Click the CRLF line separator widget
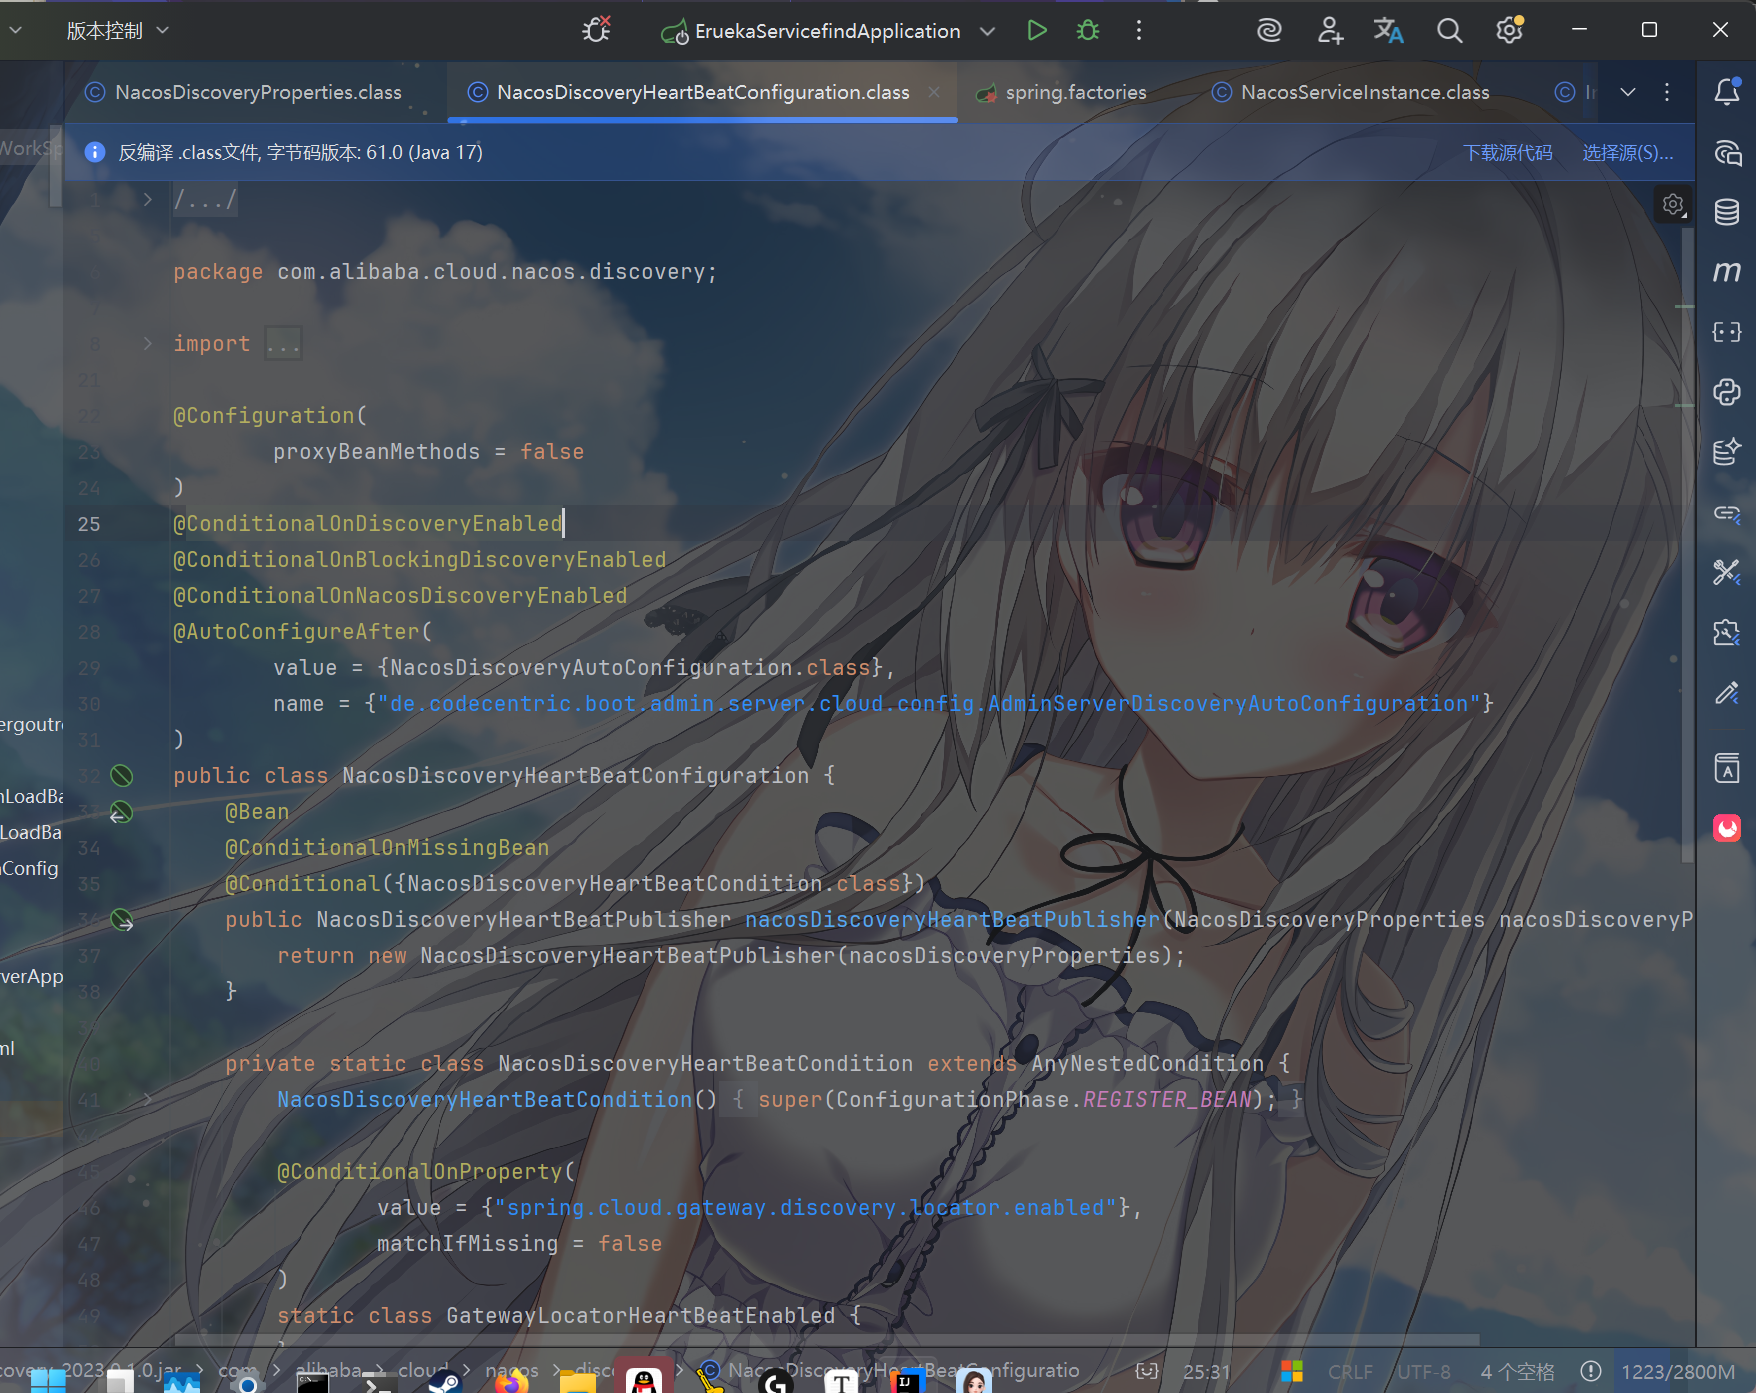Screen dimensions: 1756x1393 [x=1350, y=1371]
